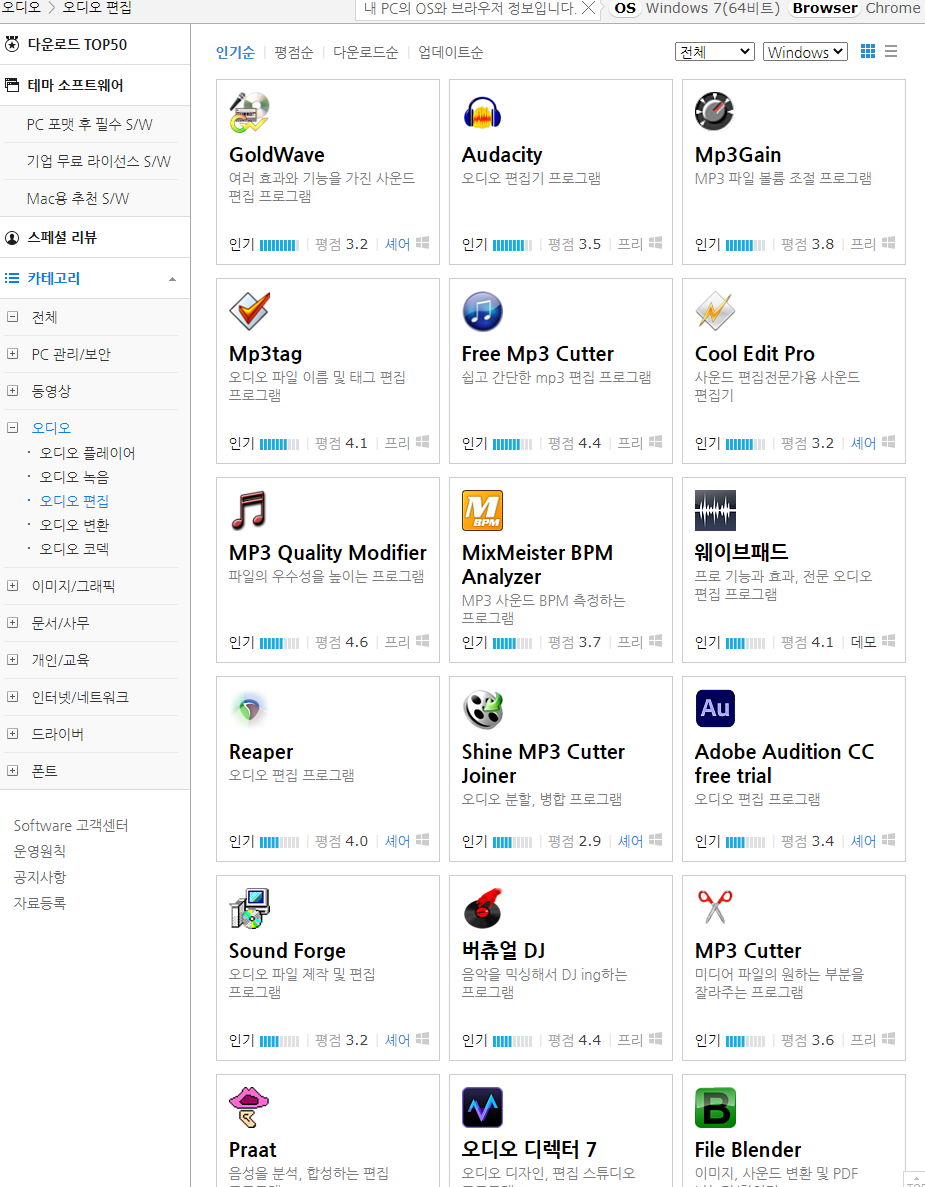Expand the PC 관리/보안 category
This screenshot has width=925, height=1187.
click(12, 354)
